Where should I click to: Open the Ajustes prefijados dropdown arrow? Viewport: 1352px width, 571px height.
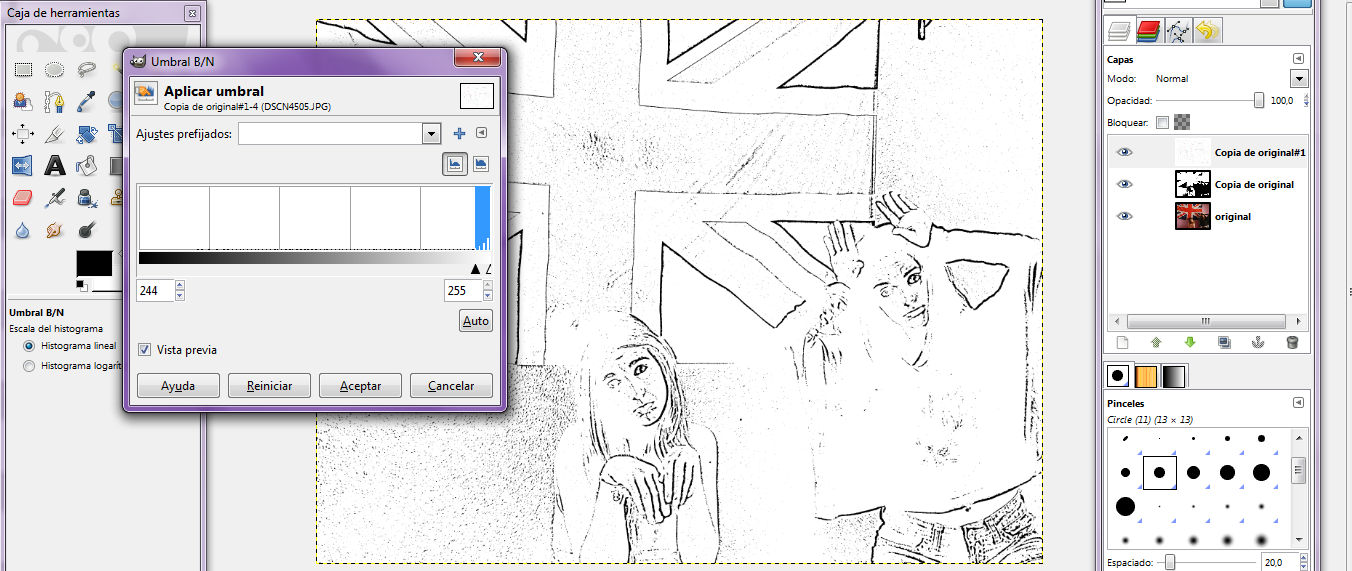click(x=431, y=133)
